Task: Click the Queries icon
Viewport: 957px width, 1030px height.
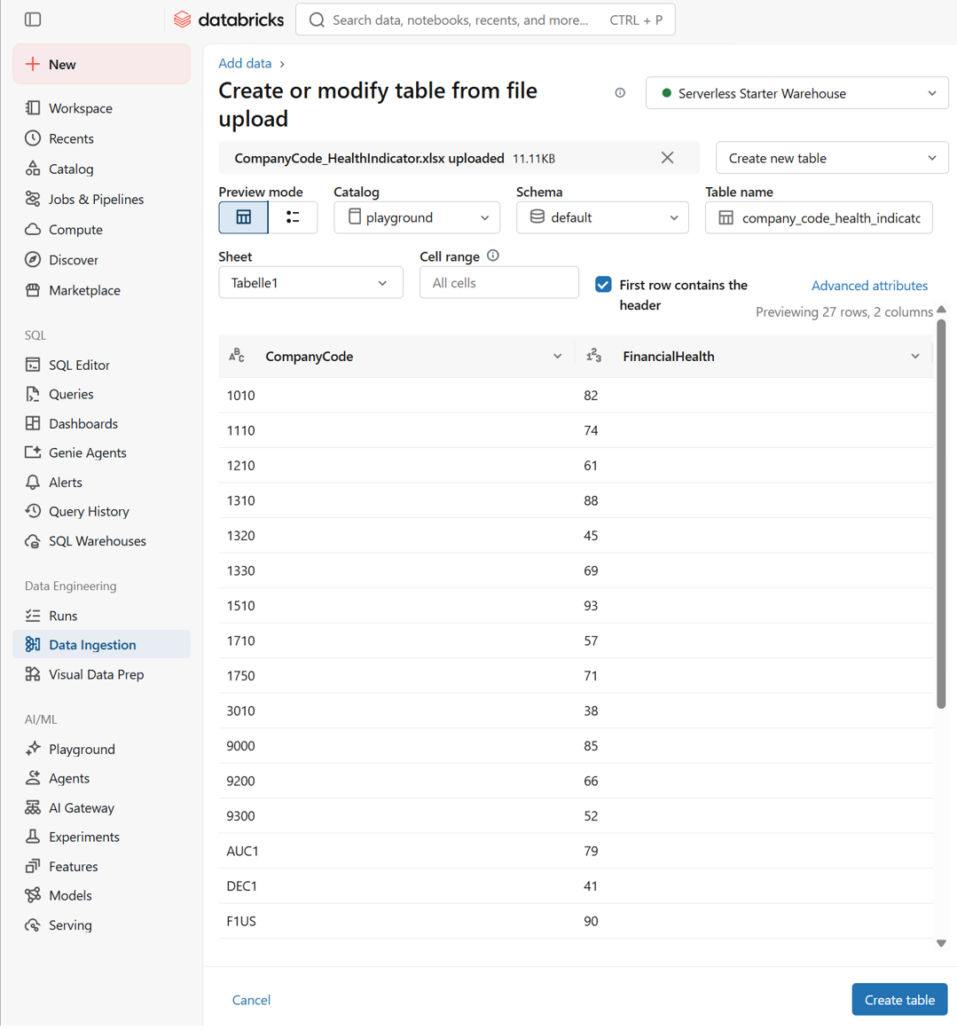Action: pyautogui.click(x=33, y=394)
